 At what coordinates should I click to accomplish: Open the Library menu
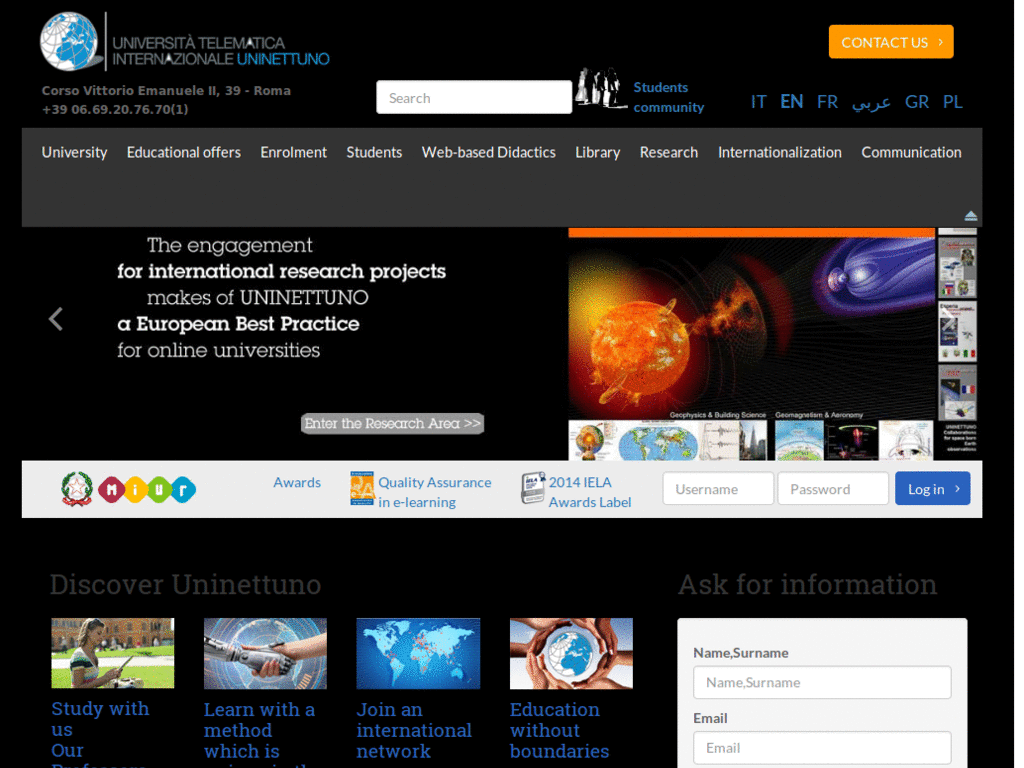[598, 152]
